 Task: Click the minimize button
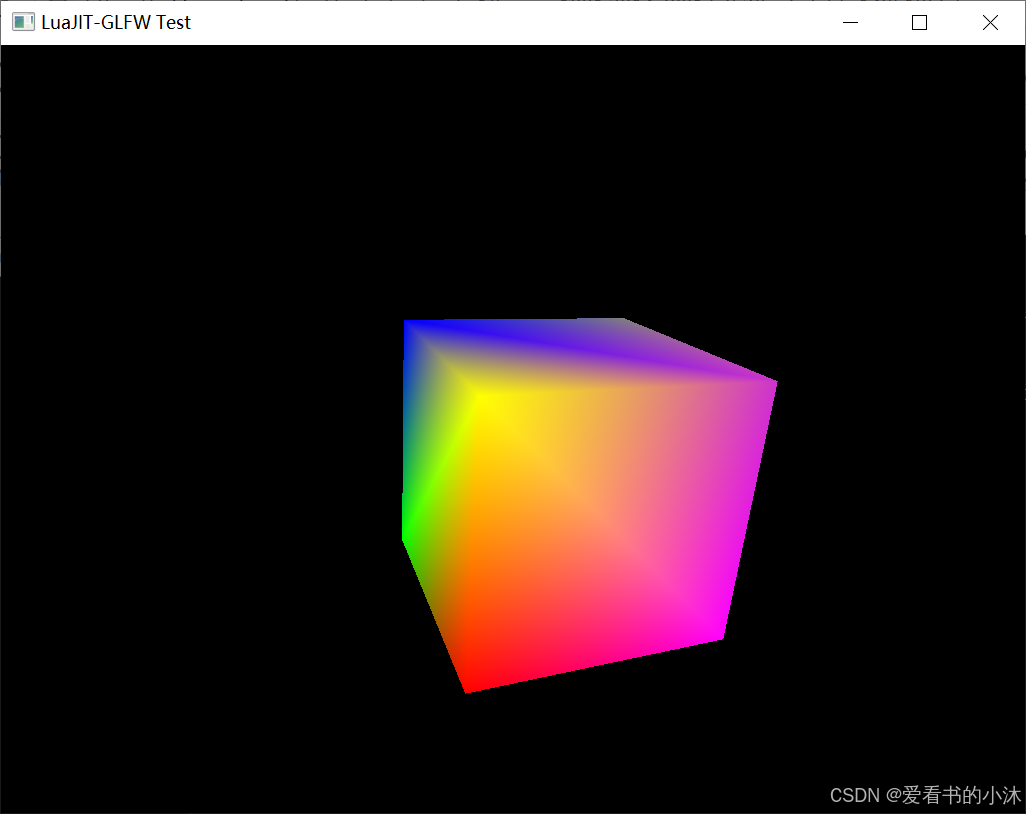click(x=849, y=22)
